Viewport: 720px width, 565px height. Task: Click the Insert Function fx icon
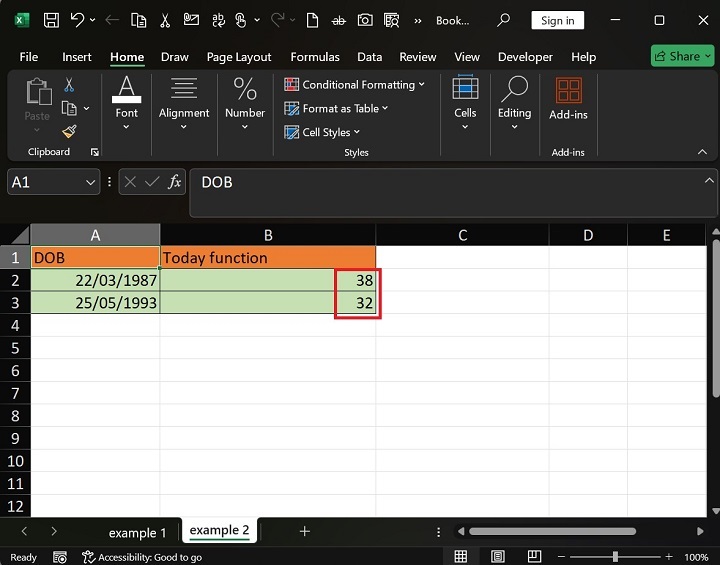click(175, 182)
